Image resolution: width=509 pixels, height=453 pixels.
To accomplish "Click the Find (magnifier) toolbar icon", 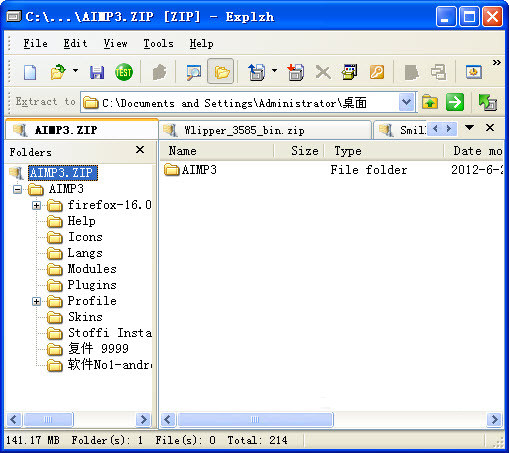I will [194, 72].
